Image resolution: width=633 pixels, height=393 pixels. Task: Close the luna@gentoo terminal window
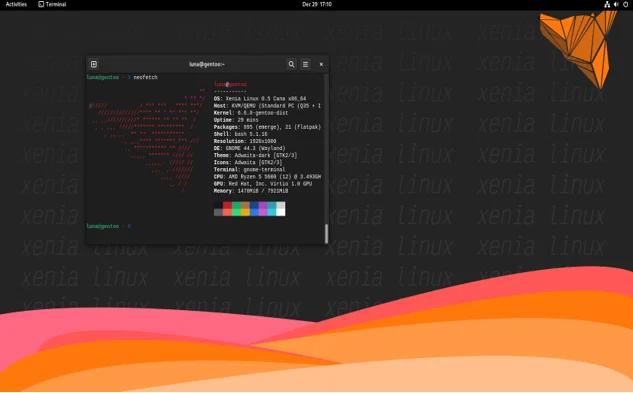[x=321, y=64]
